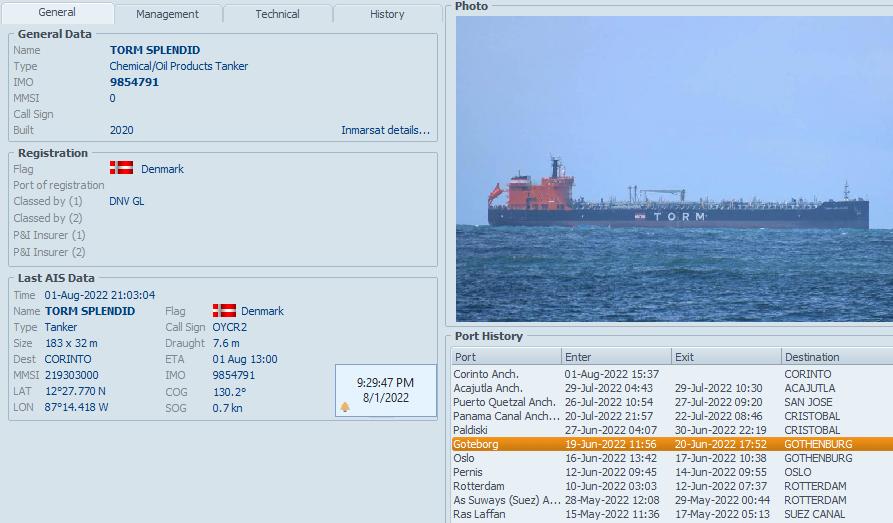Image resolution: width=893 pixels, height=523 pixels.
Task: Open Inmarsat details link
Action: pos(386,130)
